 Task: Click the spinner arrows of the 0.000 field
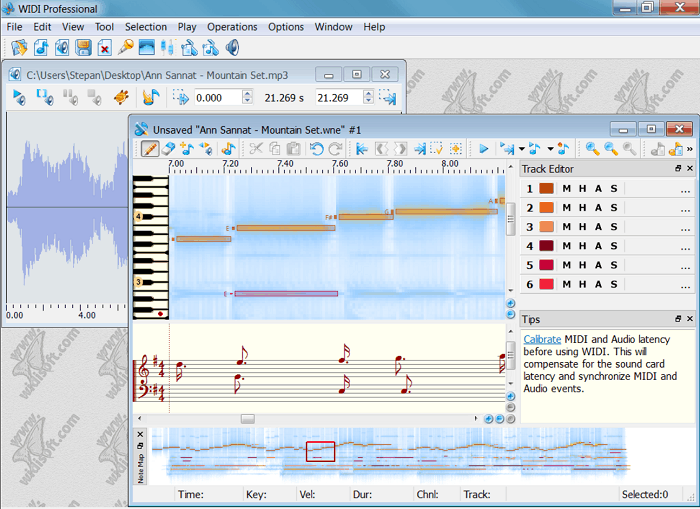click(247, 97)
